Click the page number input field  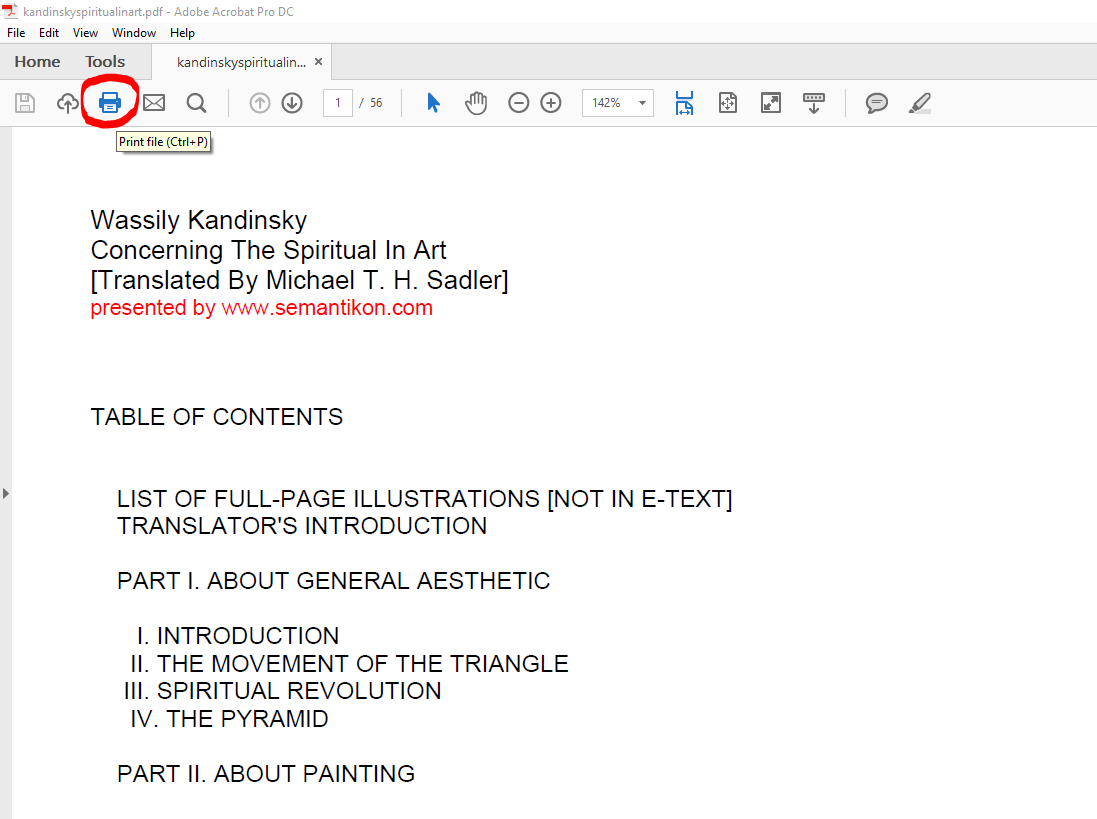click(338, 103)
